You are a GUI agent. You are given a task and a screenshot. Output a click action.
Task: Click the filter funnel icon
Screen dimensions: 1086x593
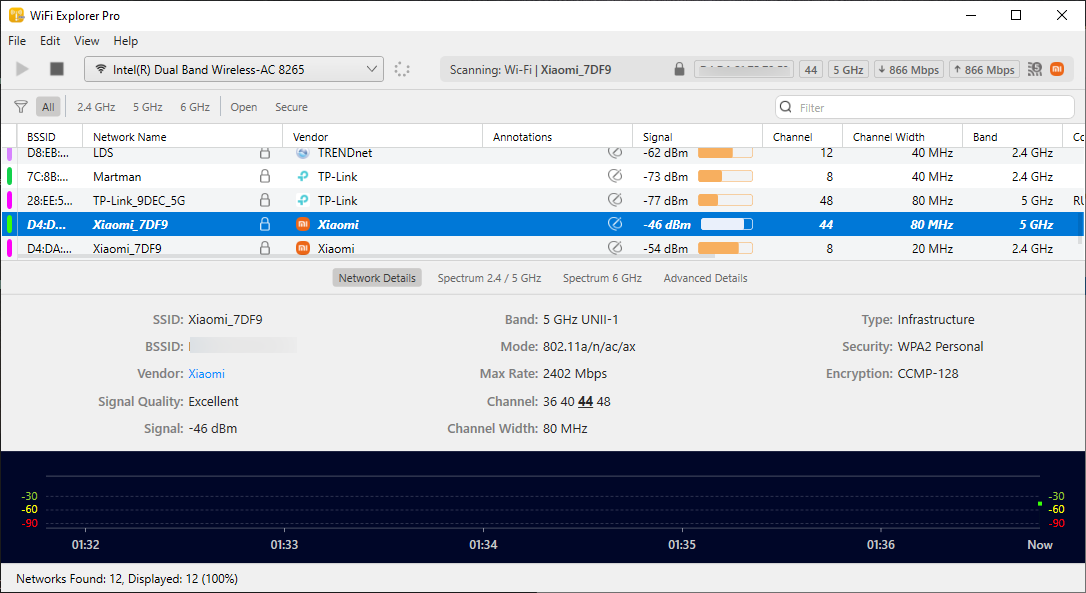21,107
